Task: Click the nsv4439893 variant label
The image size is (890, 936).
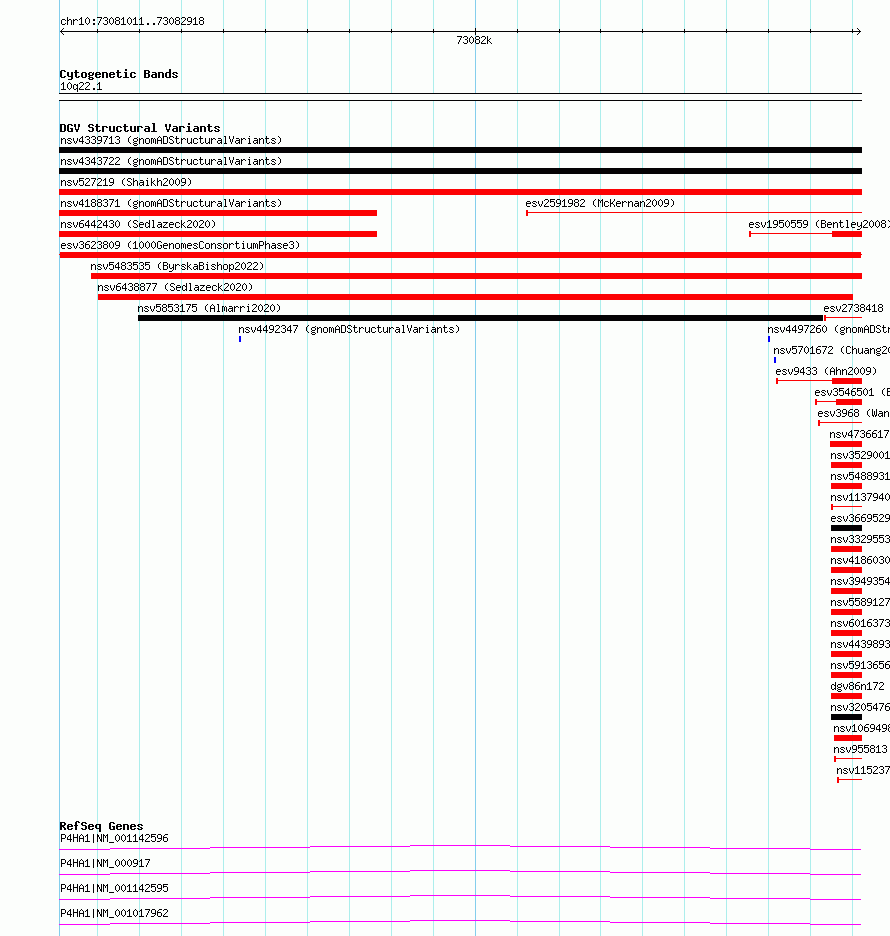Action: click(x=860, y=644)
